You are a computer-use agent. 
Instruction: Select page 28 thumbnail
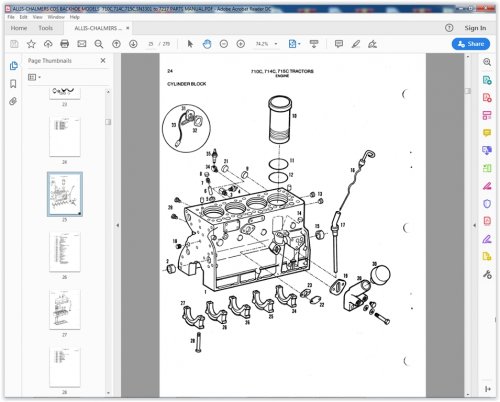tap(65, 367)
